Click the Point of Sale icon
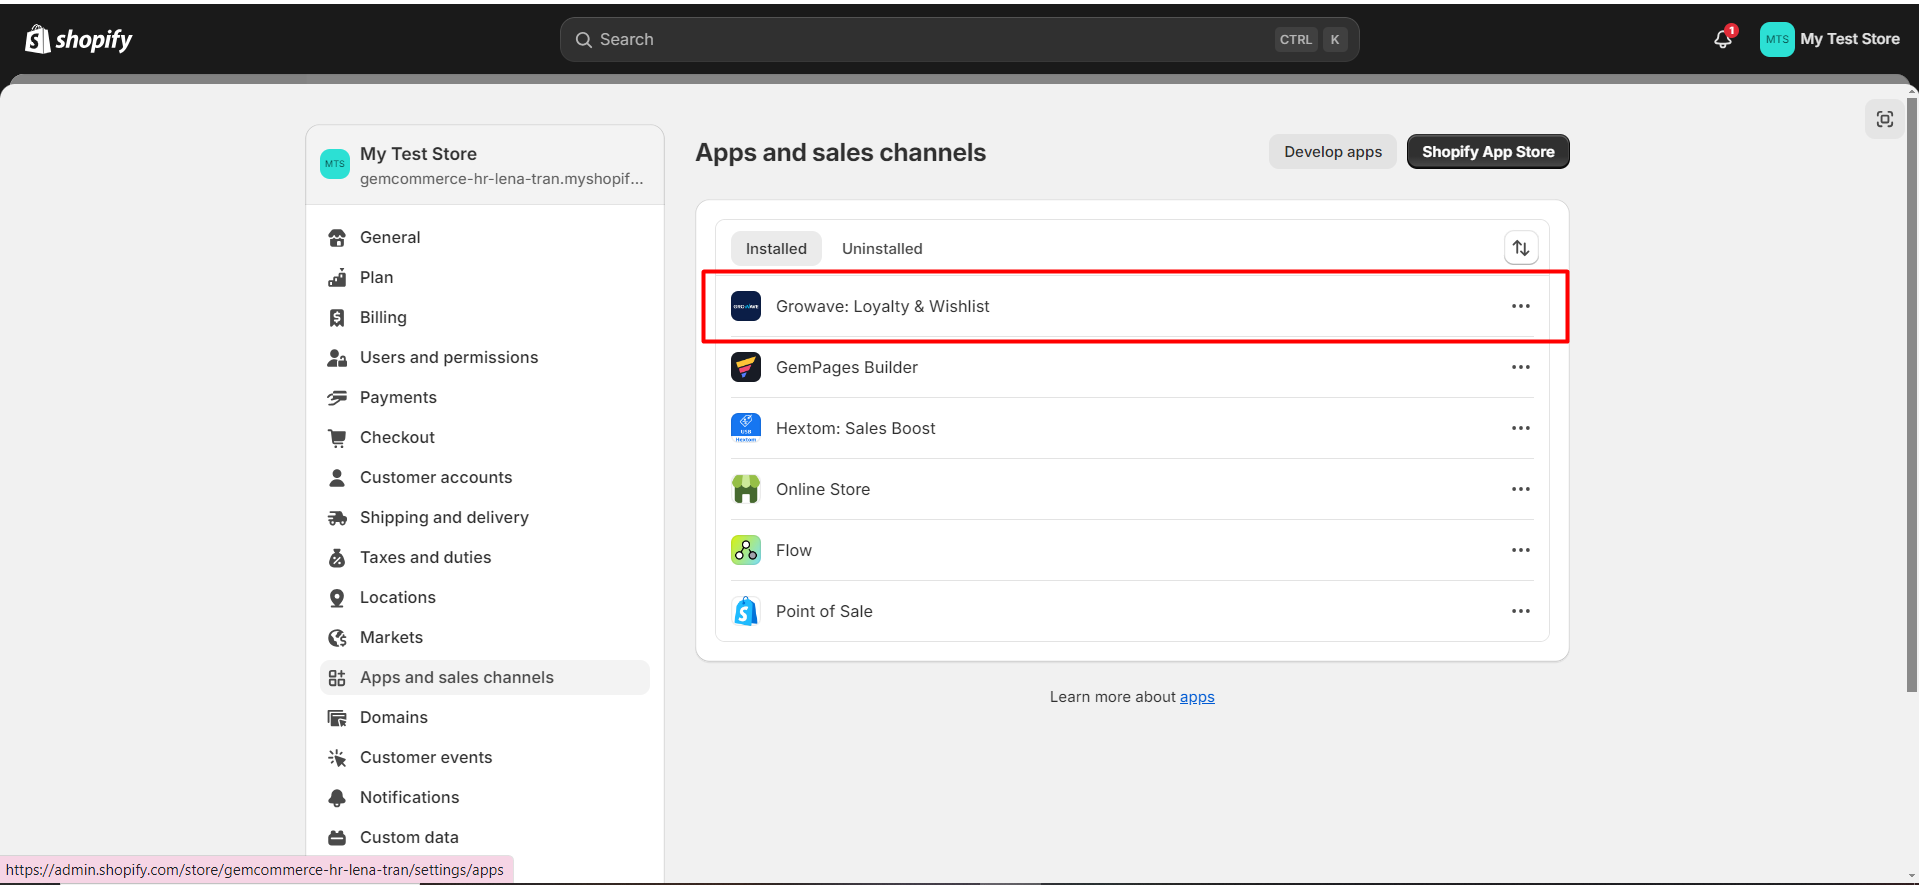This screenshot has width=1919, height=885. point(746,611)
